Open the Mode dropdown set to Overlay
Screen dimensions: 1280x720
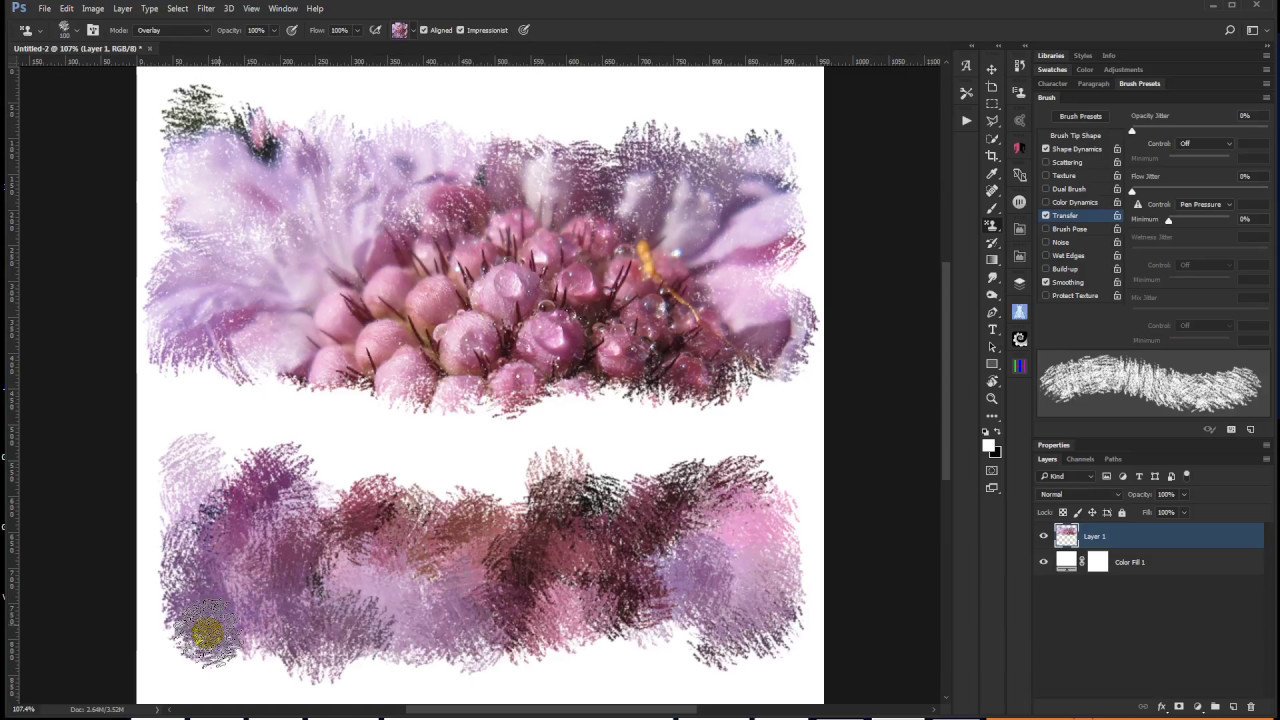pos(172,30)
